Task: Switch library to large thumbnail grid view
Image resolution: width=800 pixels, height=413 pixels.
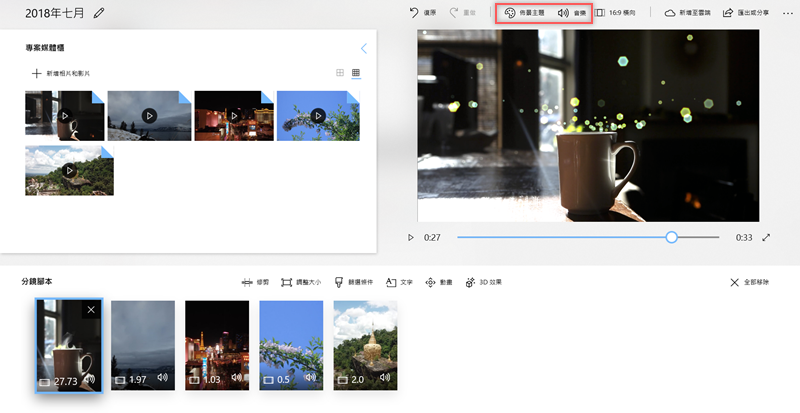Action: pos(340,72)
